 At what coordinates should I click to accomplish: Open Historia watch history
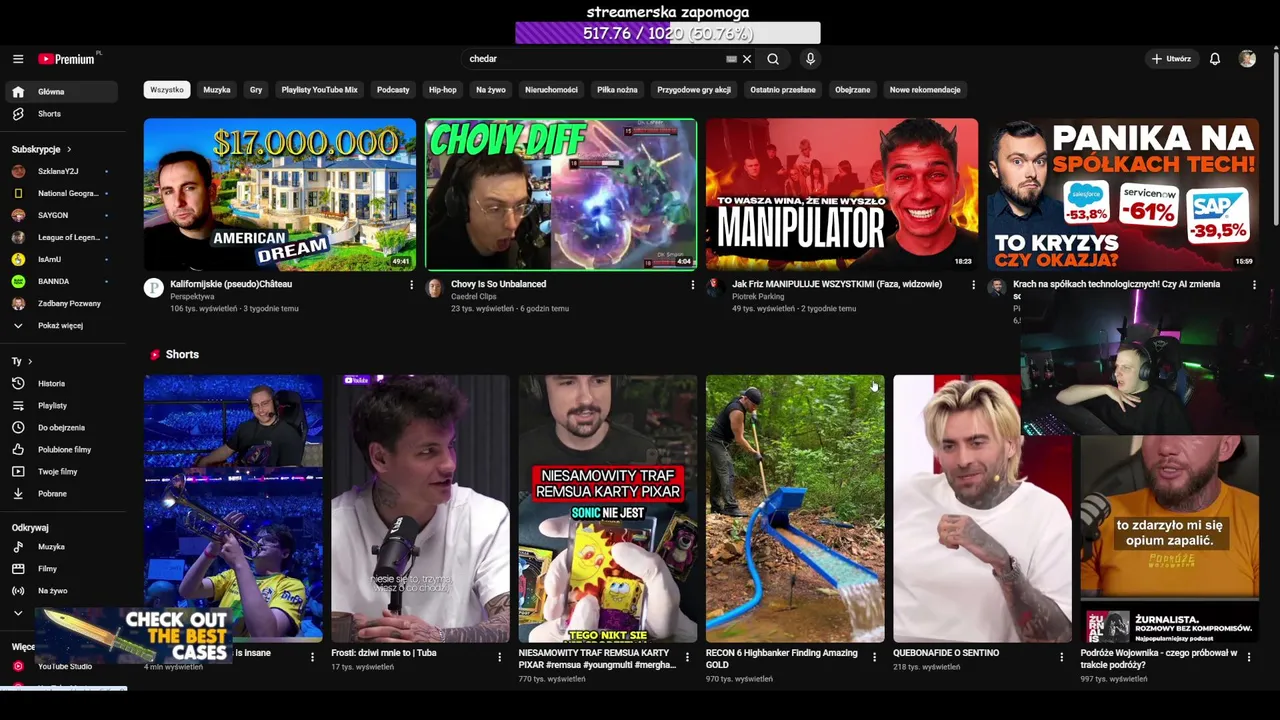60,383
